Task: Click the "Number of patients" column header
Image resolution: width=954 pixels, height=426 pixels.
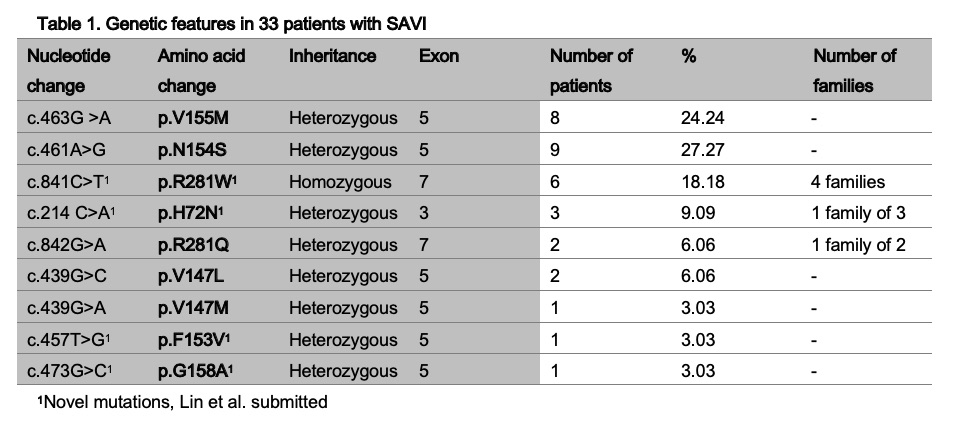Action: [x=591, y=70]
